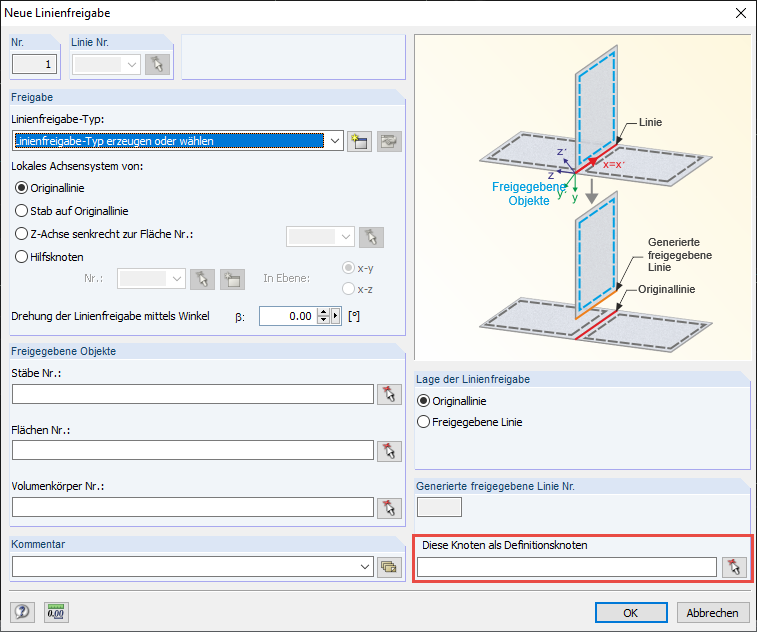This screenshot has height=632, width=757.
Task: Expand the Kommentar dropdown
Action: tap(365, 567)
